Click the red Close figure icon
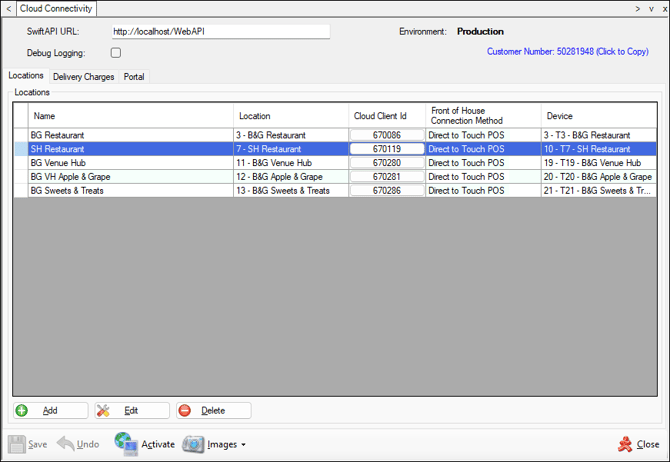Image resolution: width=670 pixels, height=462 pixels. click(x=625, y=444)
